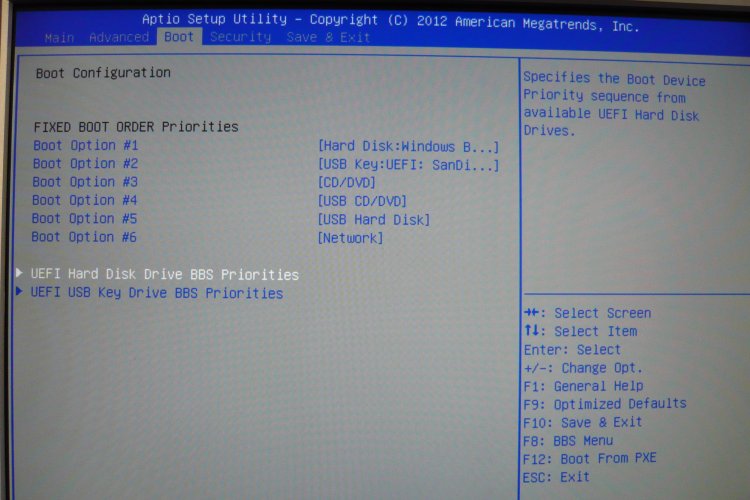Image resolution: width=750 pixels, height=500 pixels.
Task: Open the Advanced tab
Action: pyautogui.click(x=119, y=37)
